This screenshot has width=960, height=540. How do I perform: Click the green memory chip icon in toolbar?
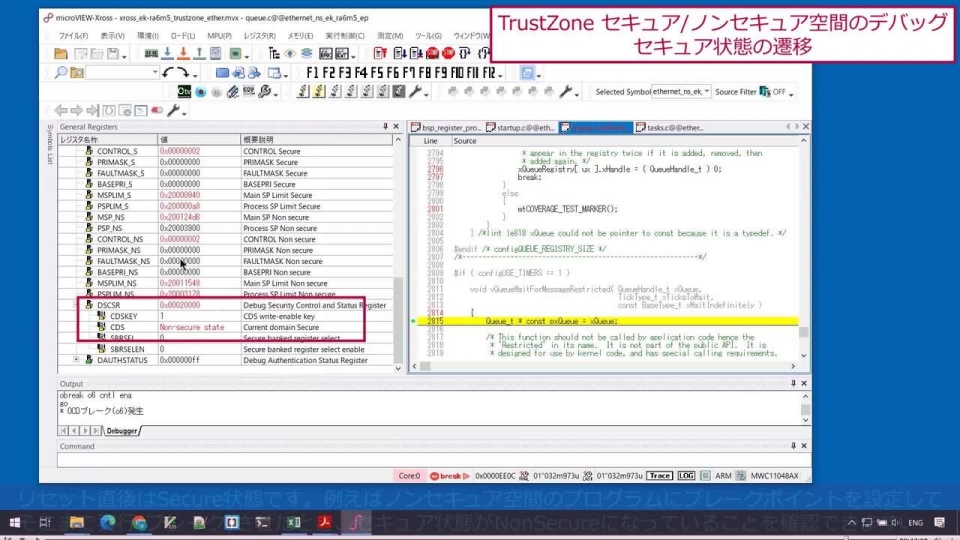coord(151,54)
